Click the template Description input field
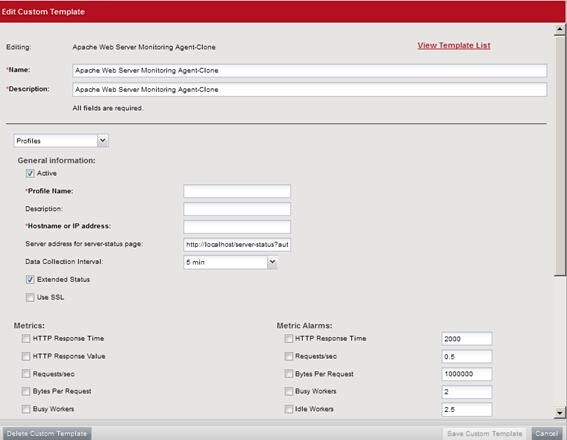 [310, 90]
